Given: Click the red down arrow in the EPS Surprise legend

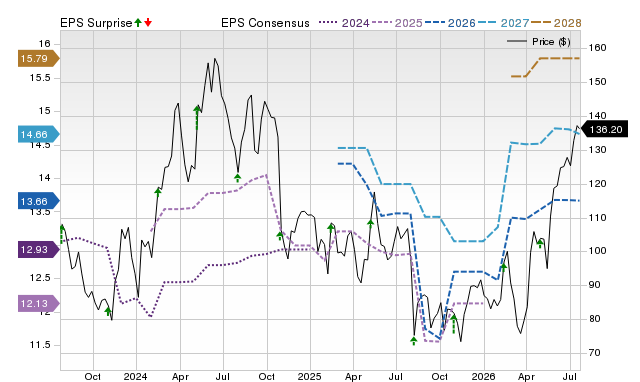Looking at the screenshot, I should (148, 23).
